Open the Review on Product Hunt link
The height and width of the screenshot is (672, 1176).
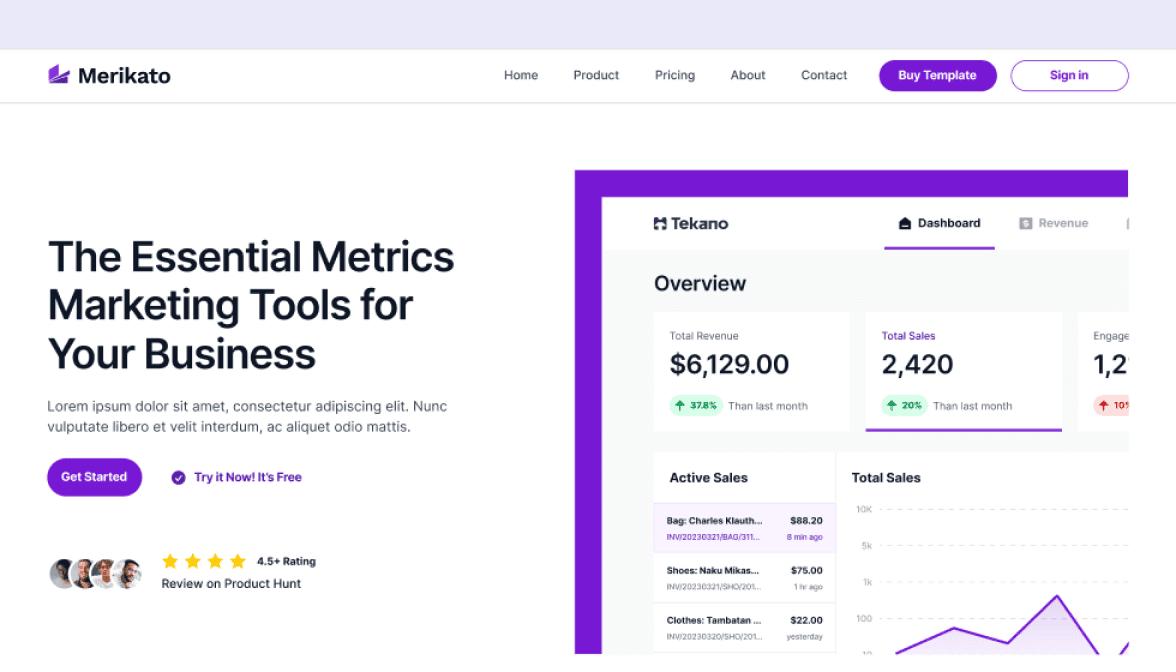tap(231, 583)
